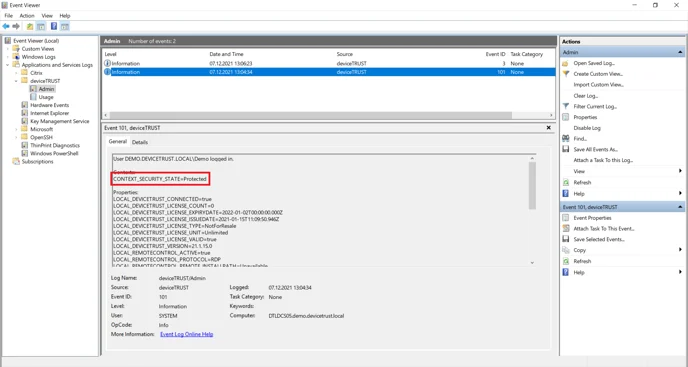Click the Event Properties icon
688x367 pixels.
566,218
